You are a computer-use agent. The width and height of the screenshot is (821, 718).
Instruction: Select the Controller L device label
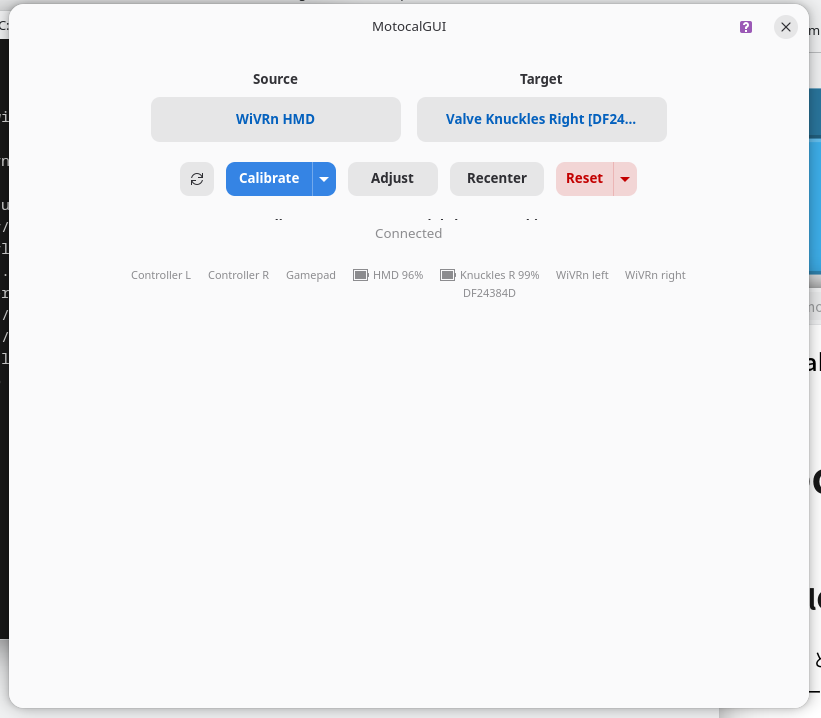pos(161,275)
